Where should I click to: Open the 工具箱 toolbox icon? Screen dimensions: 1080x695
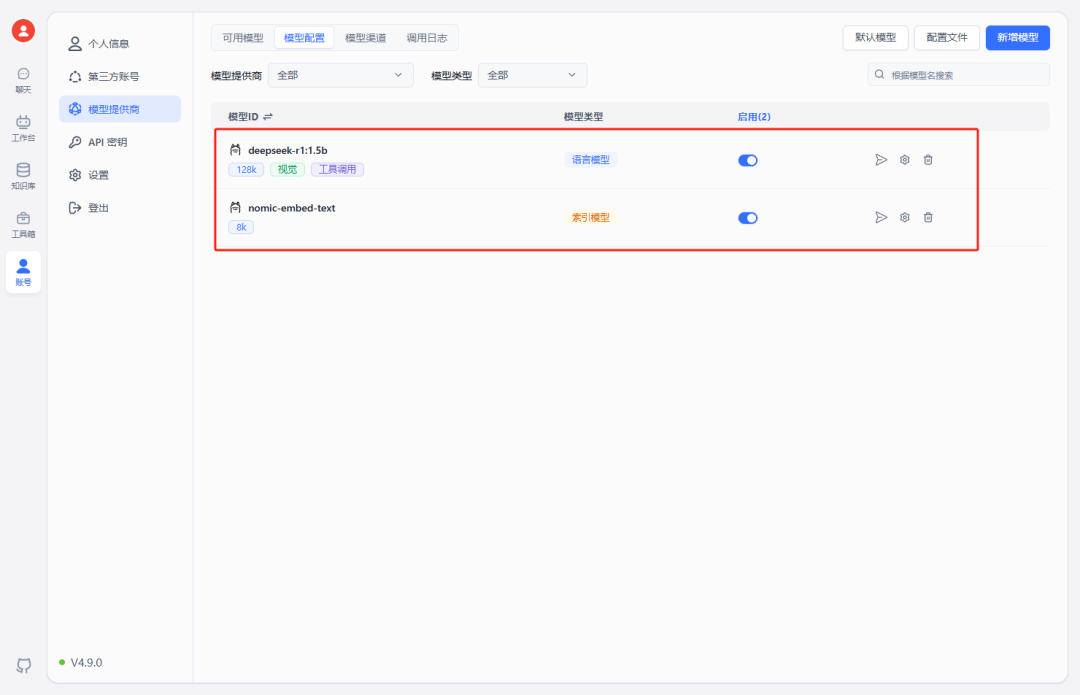[23, 223]
